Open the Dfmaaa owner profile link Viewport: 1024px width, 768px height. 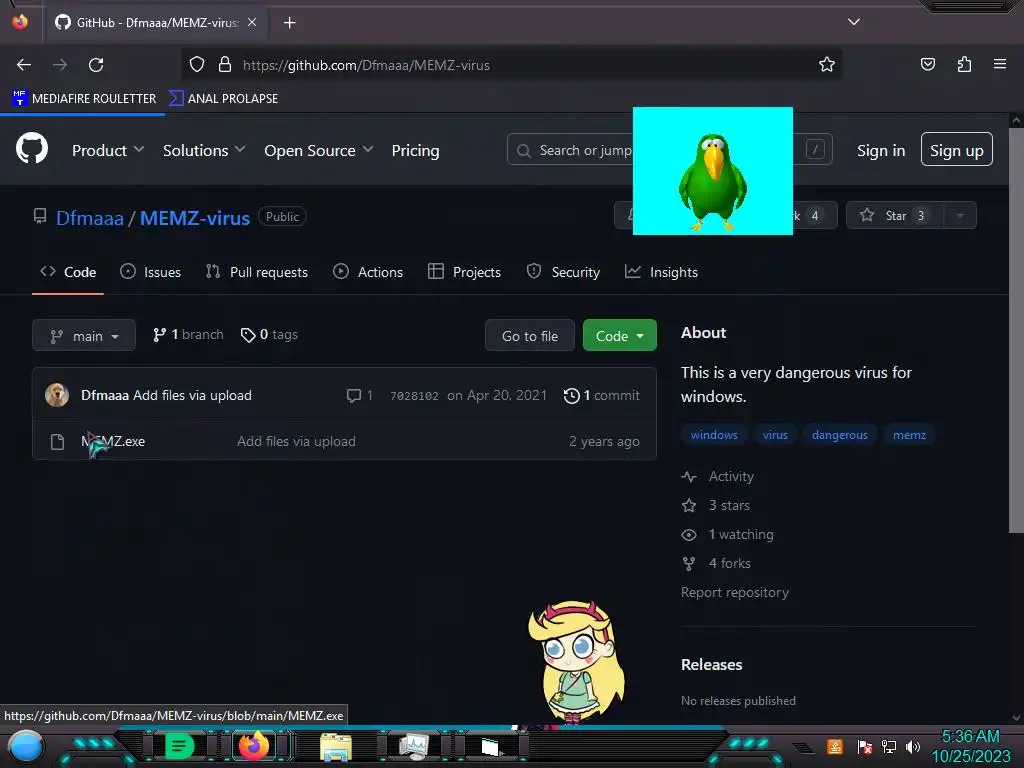click(x=89, y=218)
